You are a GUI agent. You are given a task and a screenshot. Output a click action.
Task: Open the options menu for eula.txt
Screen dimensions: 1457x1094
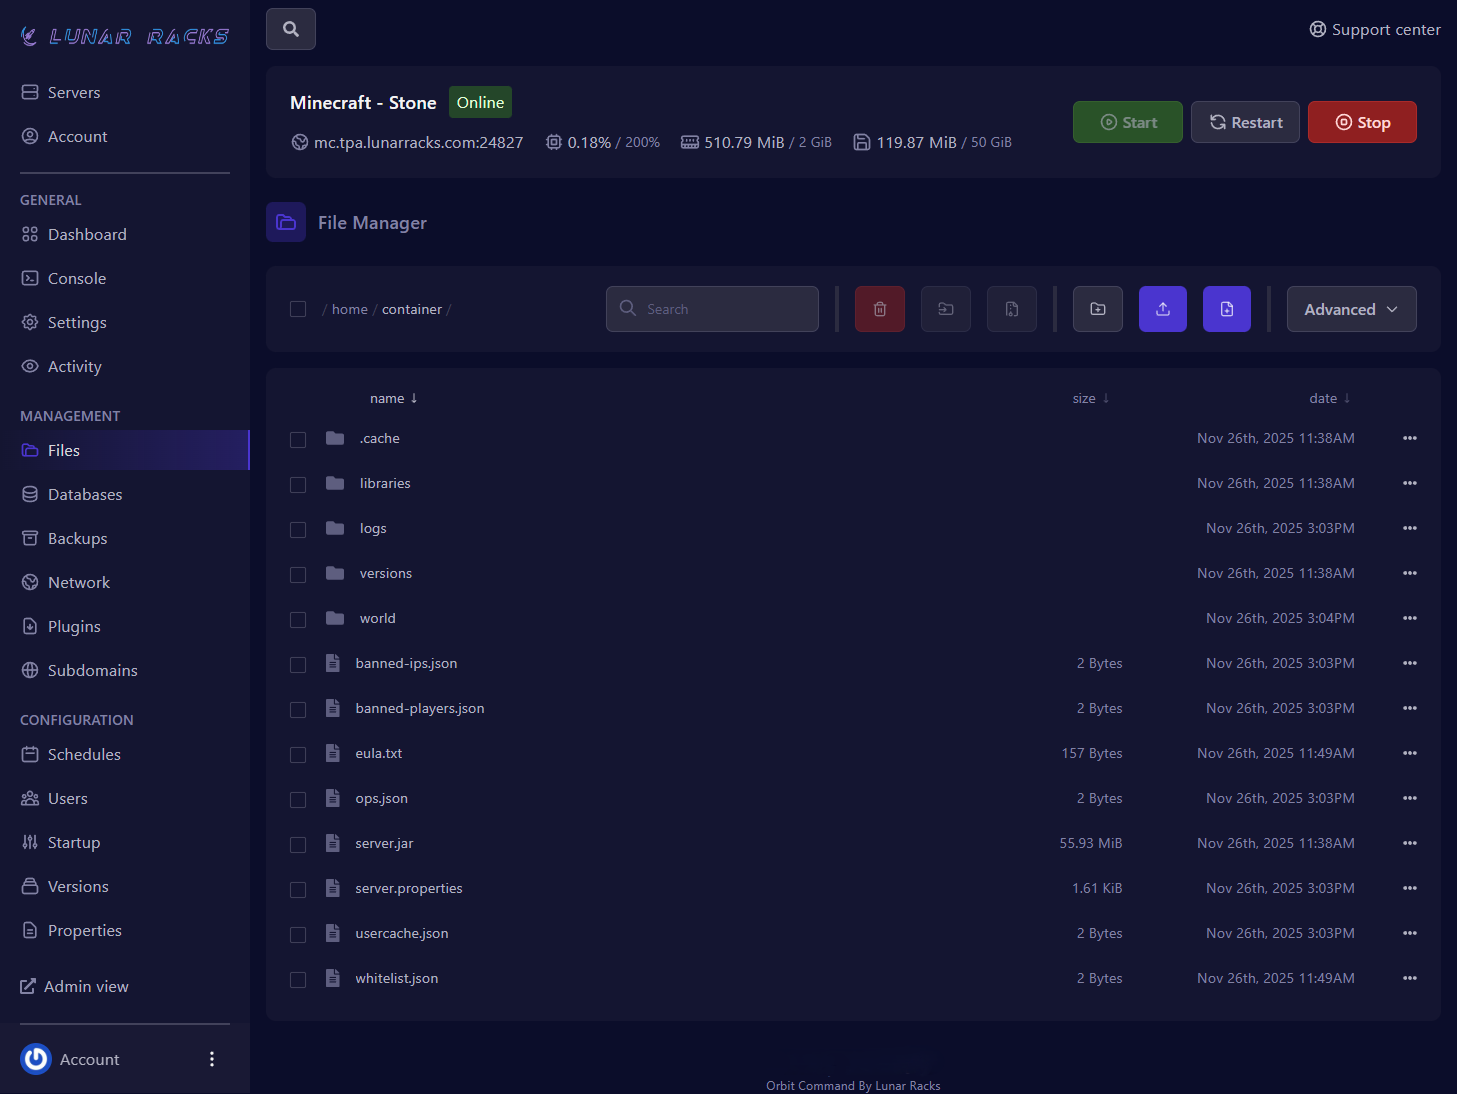[x=1409, y=753]
